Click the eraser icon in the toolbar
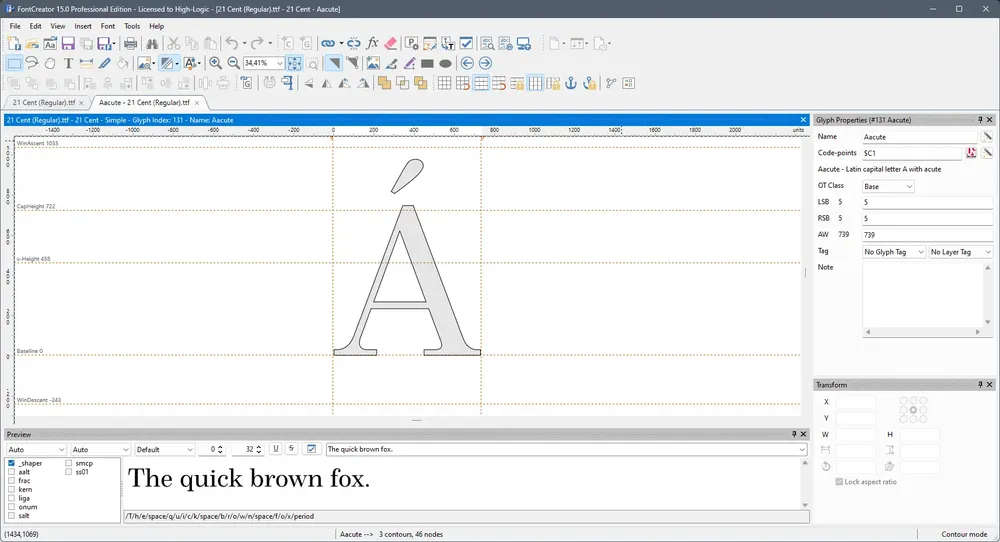This screenshot has height=542, width=1000. (390, 43)
